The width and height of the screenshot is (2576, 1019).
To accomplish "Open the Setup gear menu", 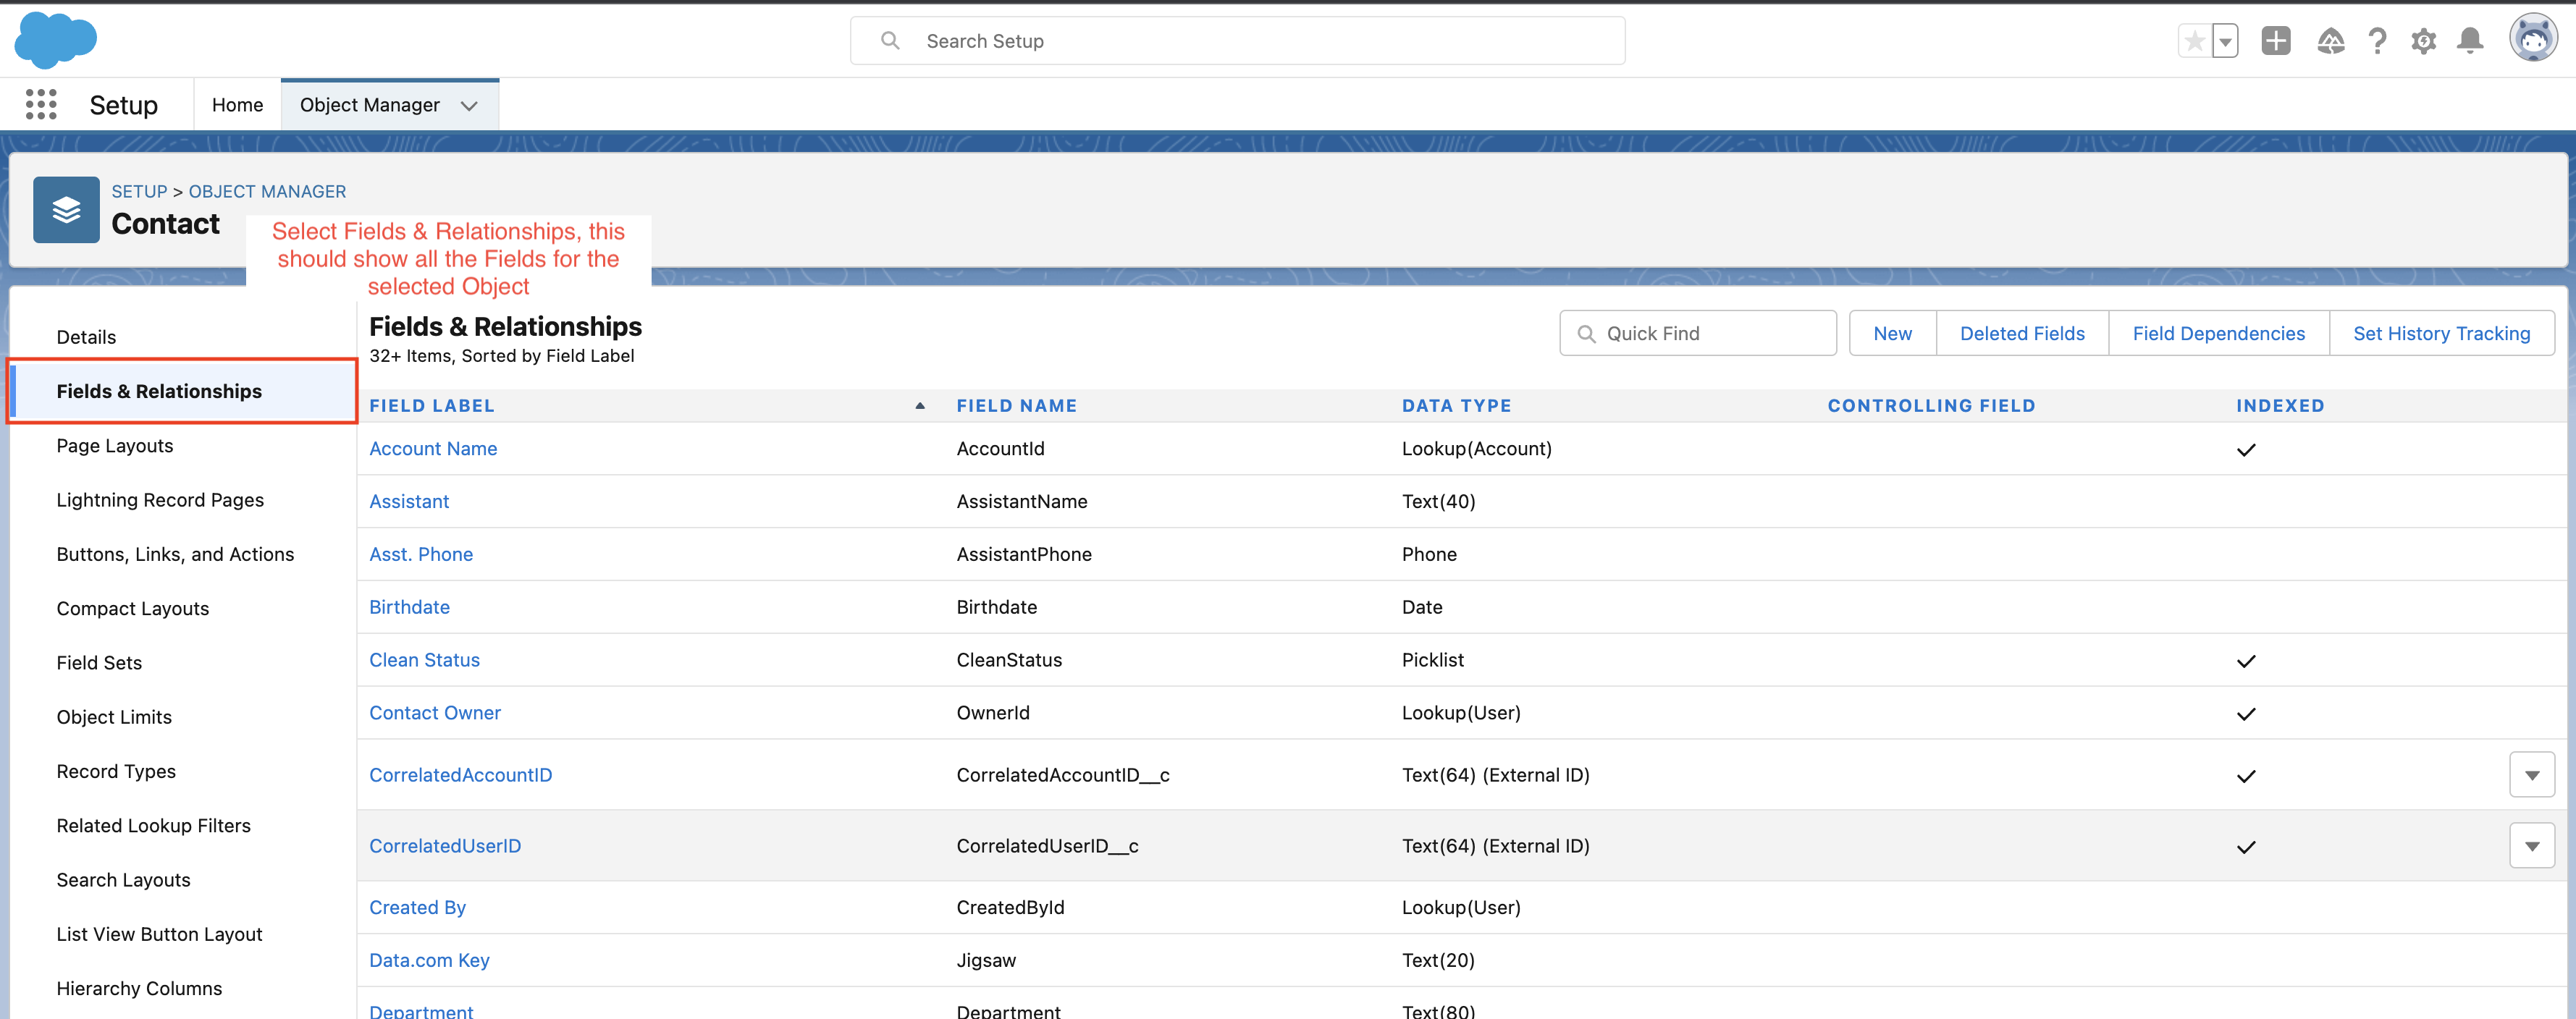I will coord(2424,41).
